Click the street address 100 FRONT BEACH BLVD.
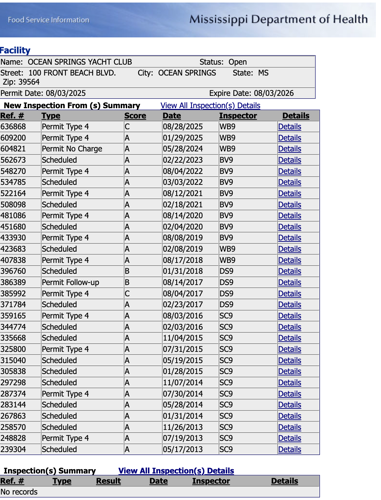 click(x=72, y=73)
